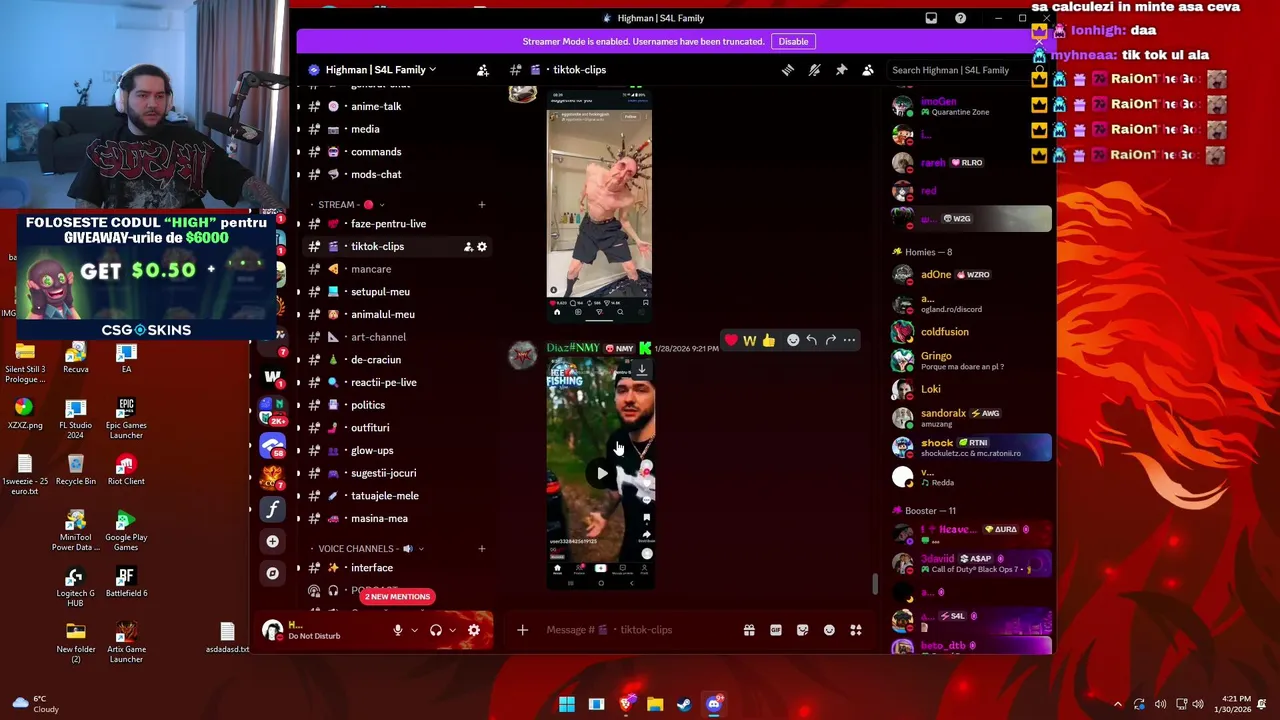Open User Settings gear icon
This screenshot has height=720, width=1280.
pos(474,630)
